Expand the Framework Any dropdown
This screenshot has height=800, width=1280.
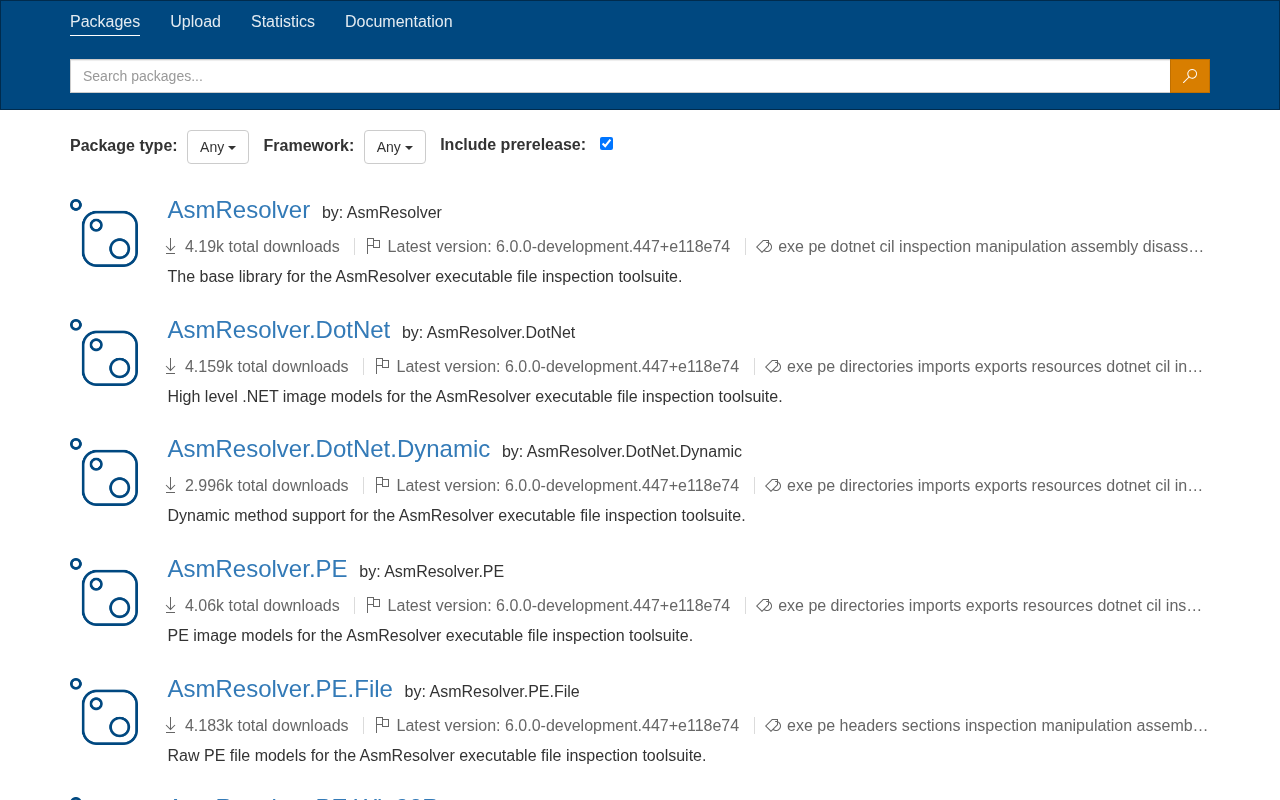tap(395, 147)
